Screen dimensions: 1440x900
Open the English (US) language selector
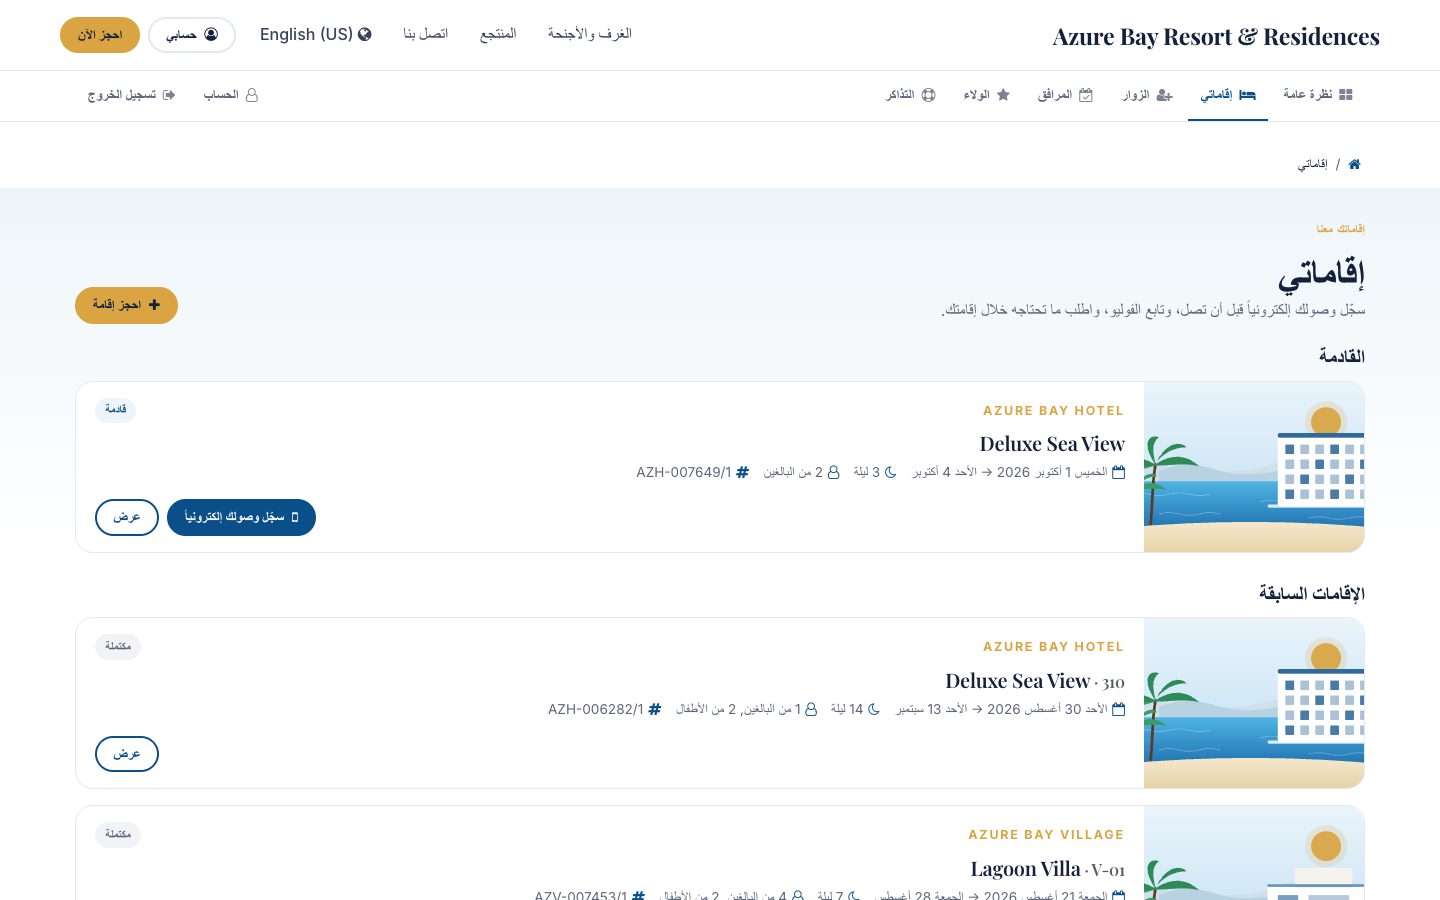tap(316, 35)
